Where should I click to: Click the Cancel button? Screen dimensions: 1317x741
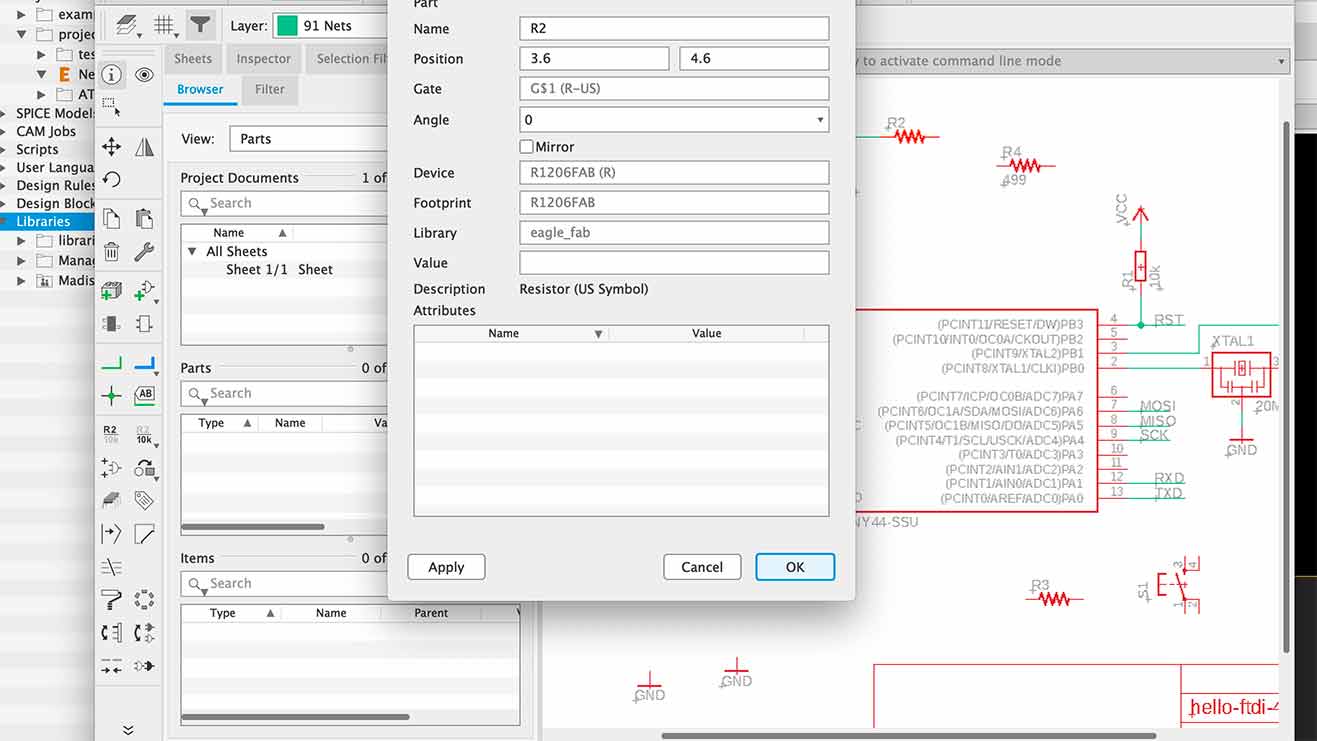click(702, 567)
